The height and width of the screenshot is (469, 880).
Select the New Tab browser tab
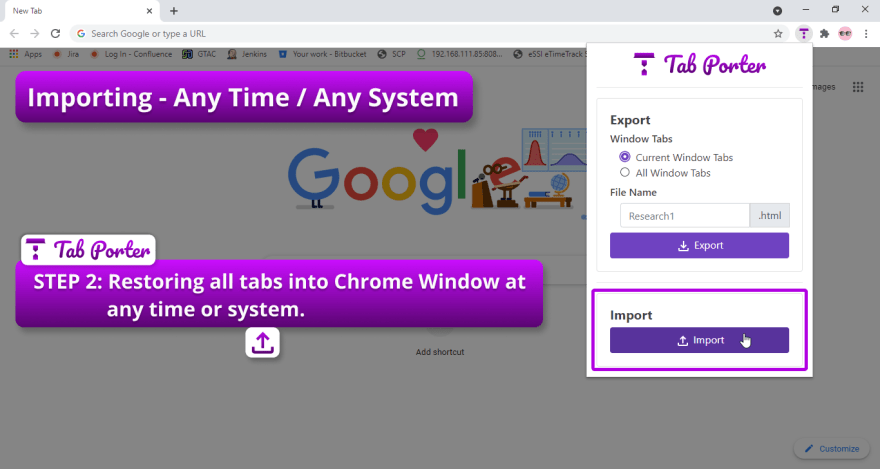pyautogui.click(x=80, y=11)
